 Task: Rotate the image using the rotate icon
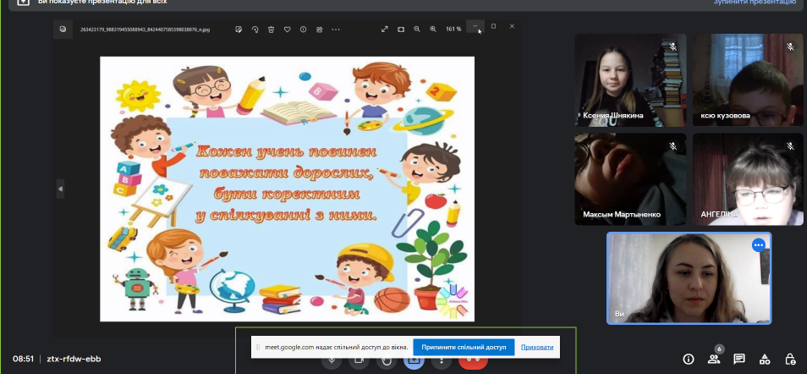255,29
